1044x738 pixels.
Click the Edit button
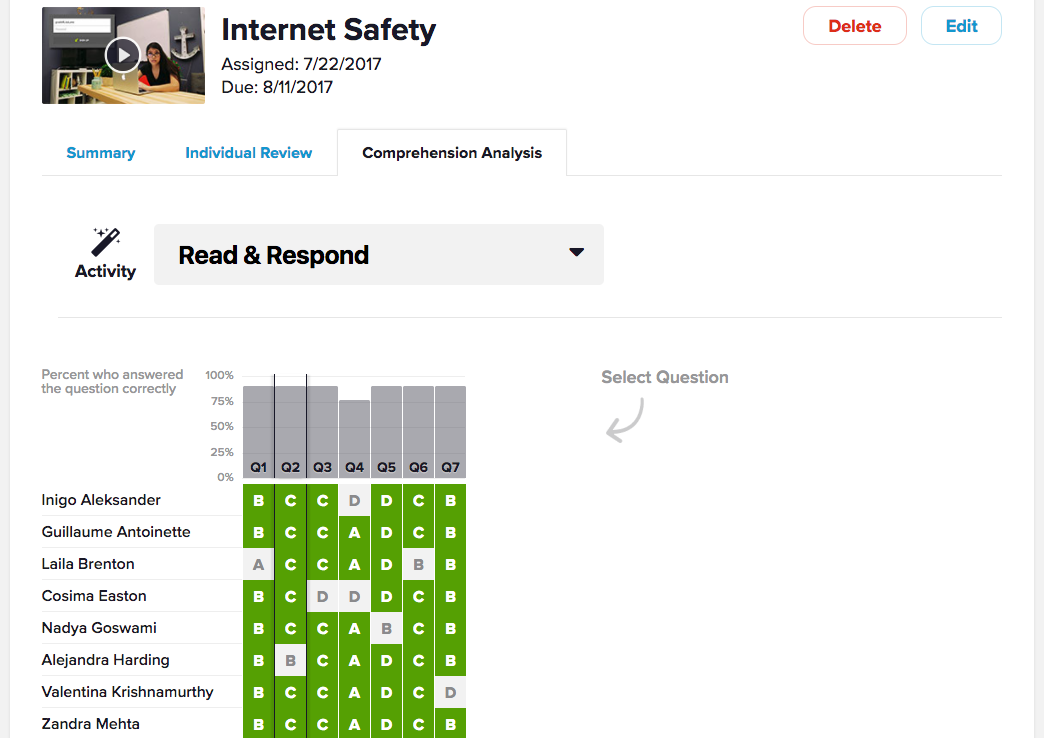(x=961, y=26)
